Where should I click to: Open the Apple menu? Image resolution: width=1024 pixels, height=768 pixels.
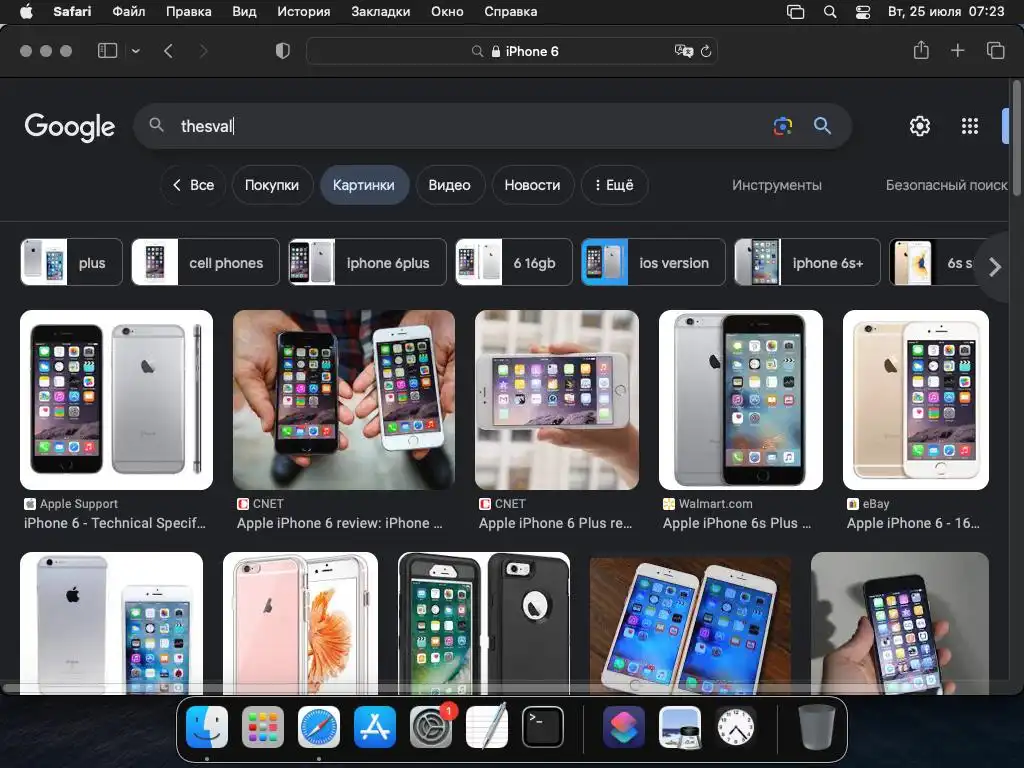(26, 12)
